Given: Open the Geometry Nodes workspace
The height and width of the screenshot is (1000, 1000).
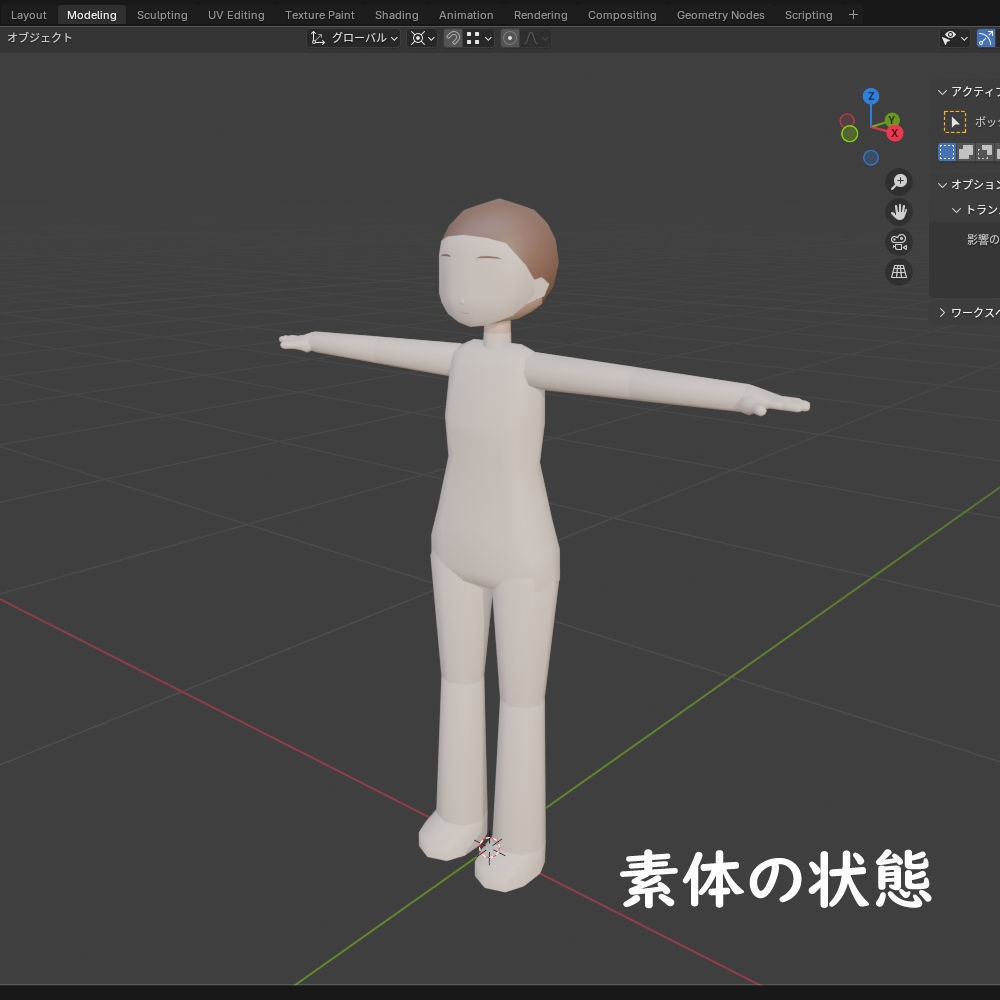Looking at the screenshot, I should click(x=720, y=14).
